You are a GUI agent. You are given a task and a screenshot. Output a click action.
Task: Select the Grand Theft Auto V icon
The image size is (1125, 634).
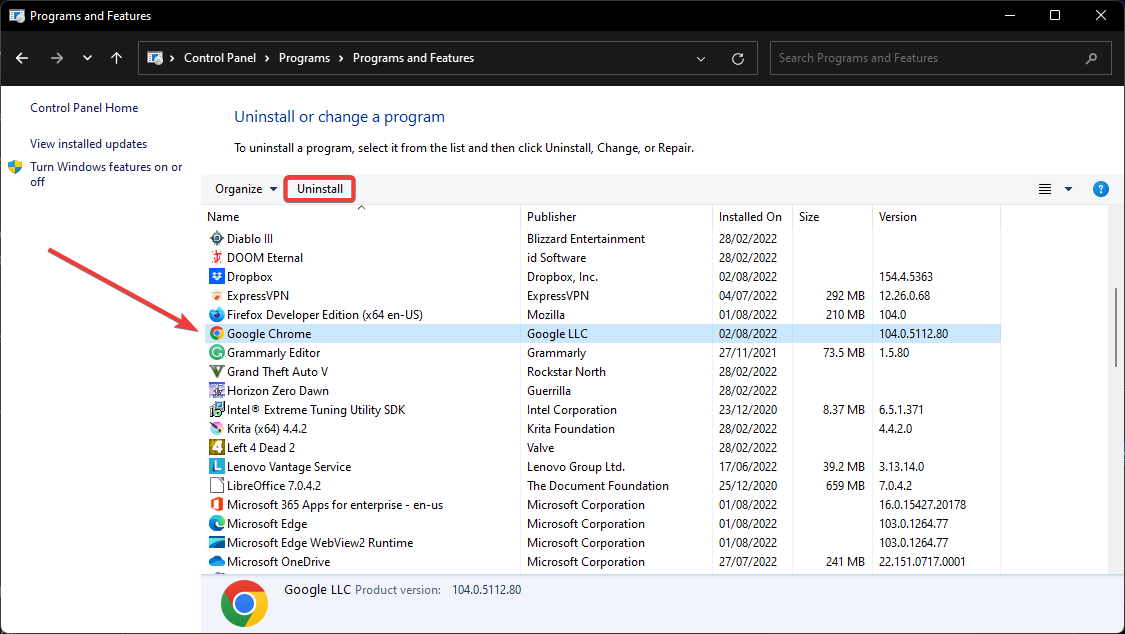pyautogui.click(x=217, y=372)
